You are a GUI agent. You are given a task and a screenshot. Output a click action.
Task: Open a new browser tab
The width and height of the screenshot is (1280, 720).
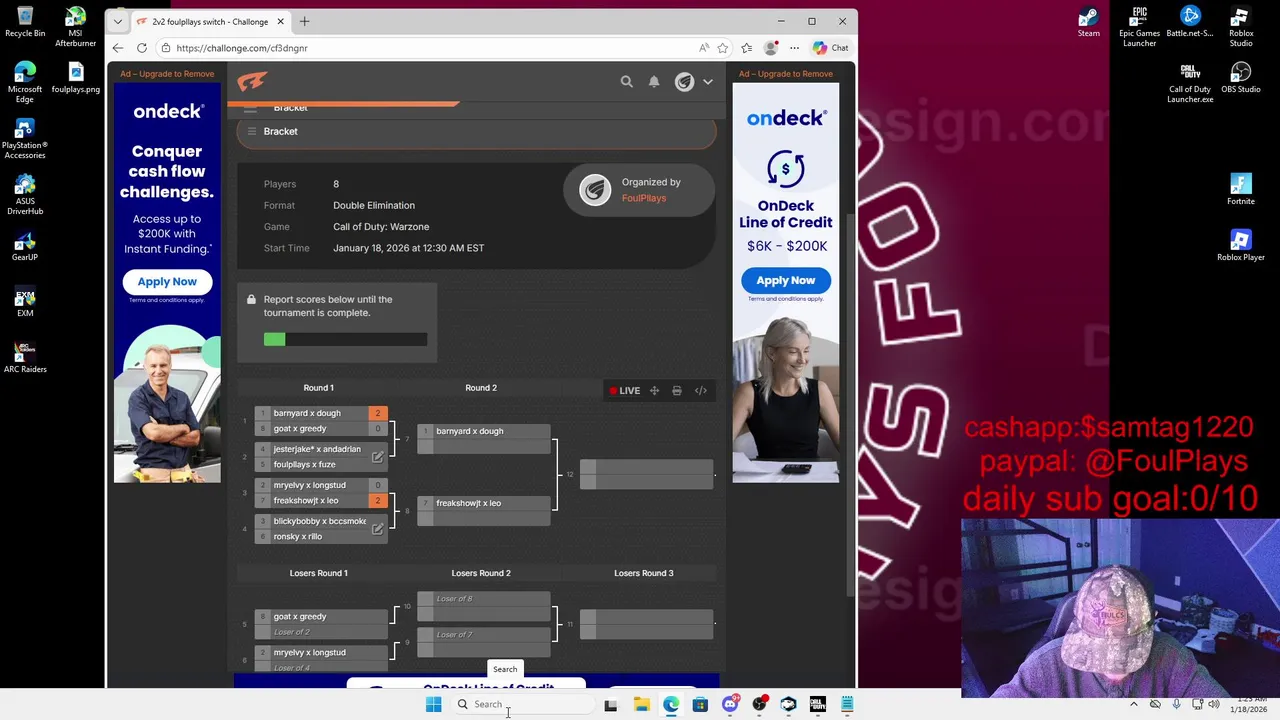(x=304, y=21)
